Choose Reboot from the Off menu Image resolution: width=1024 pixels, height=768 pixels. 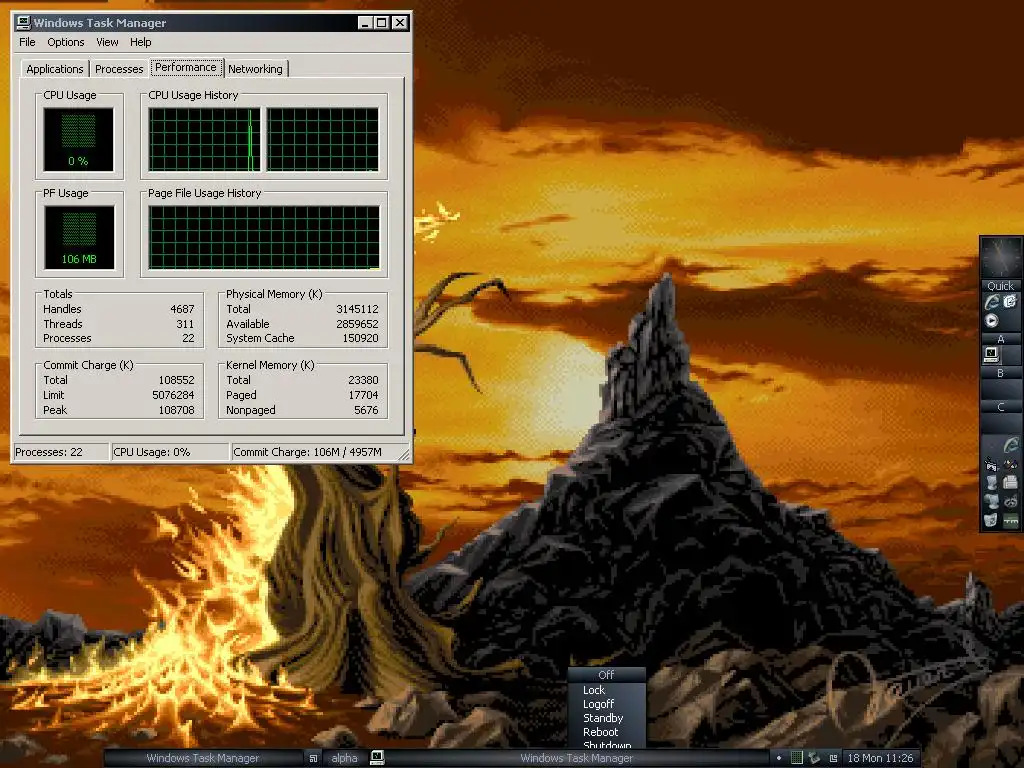600,732
